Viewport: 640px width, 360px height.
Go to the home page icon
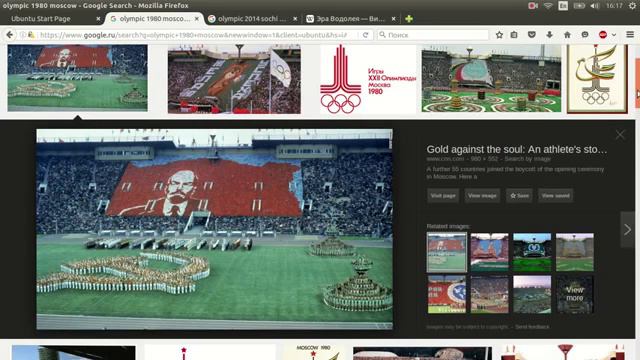pos(567,35)
